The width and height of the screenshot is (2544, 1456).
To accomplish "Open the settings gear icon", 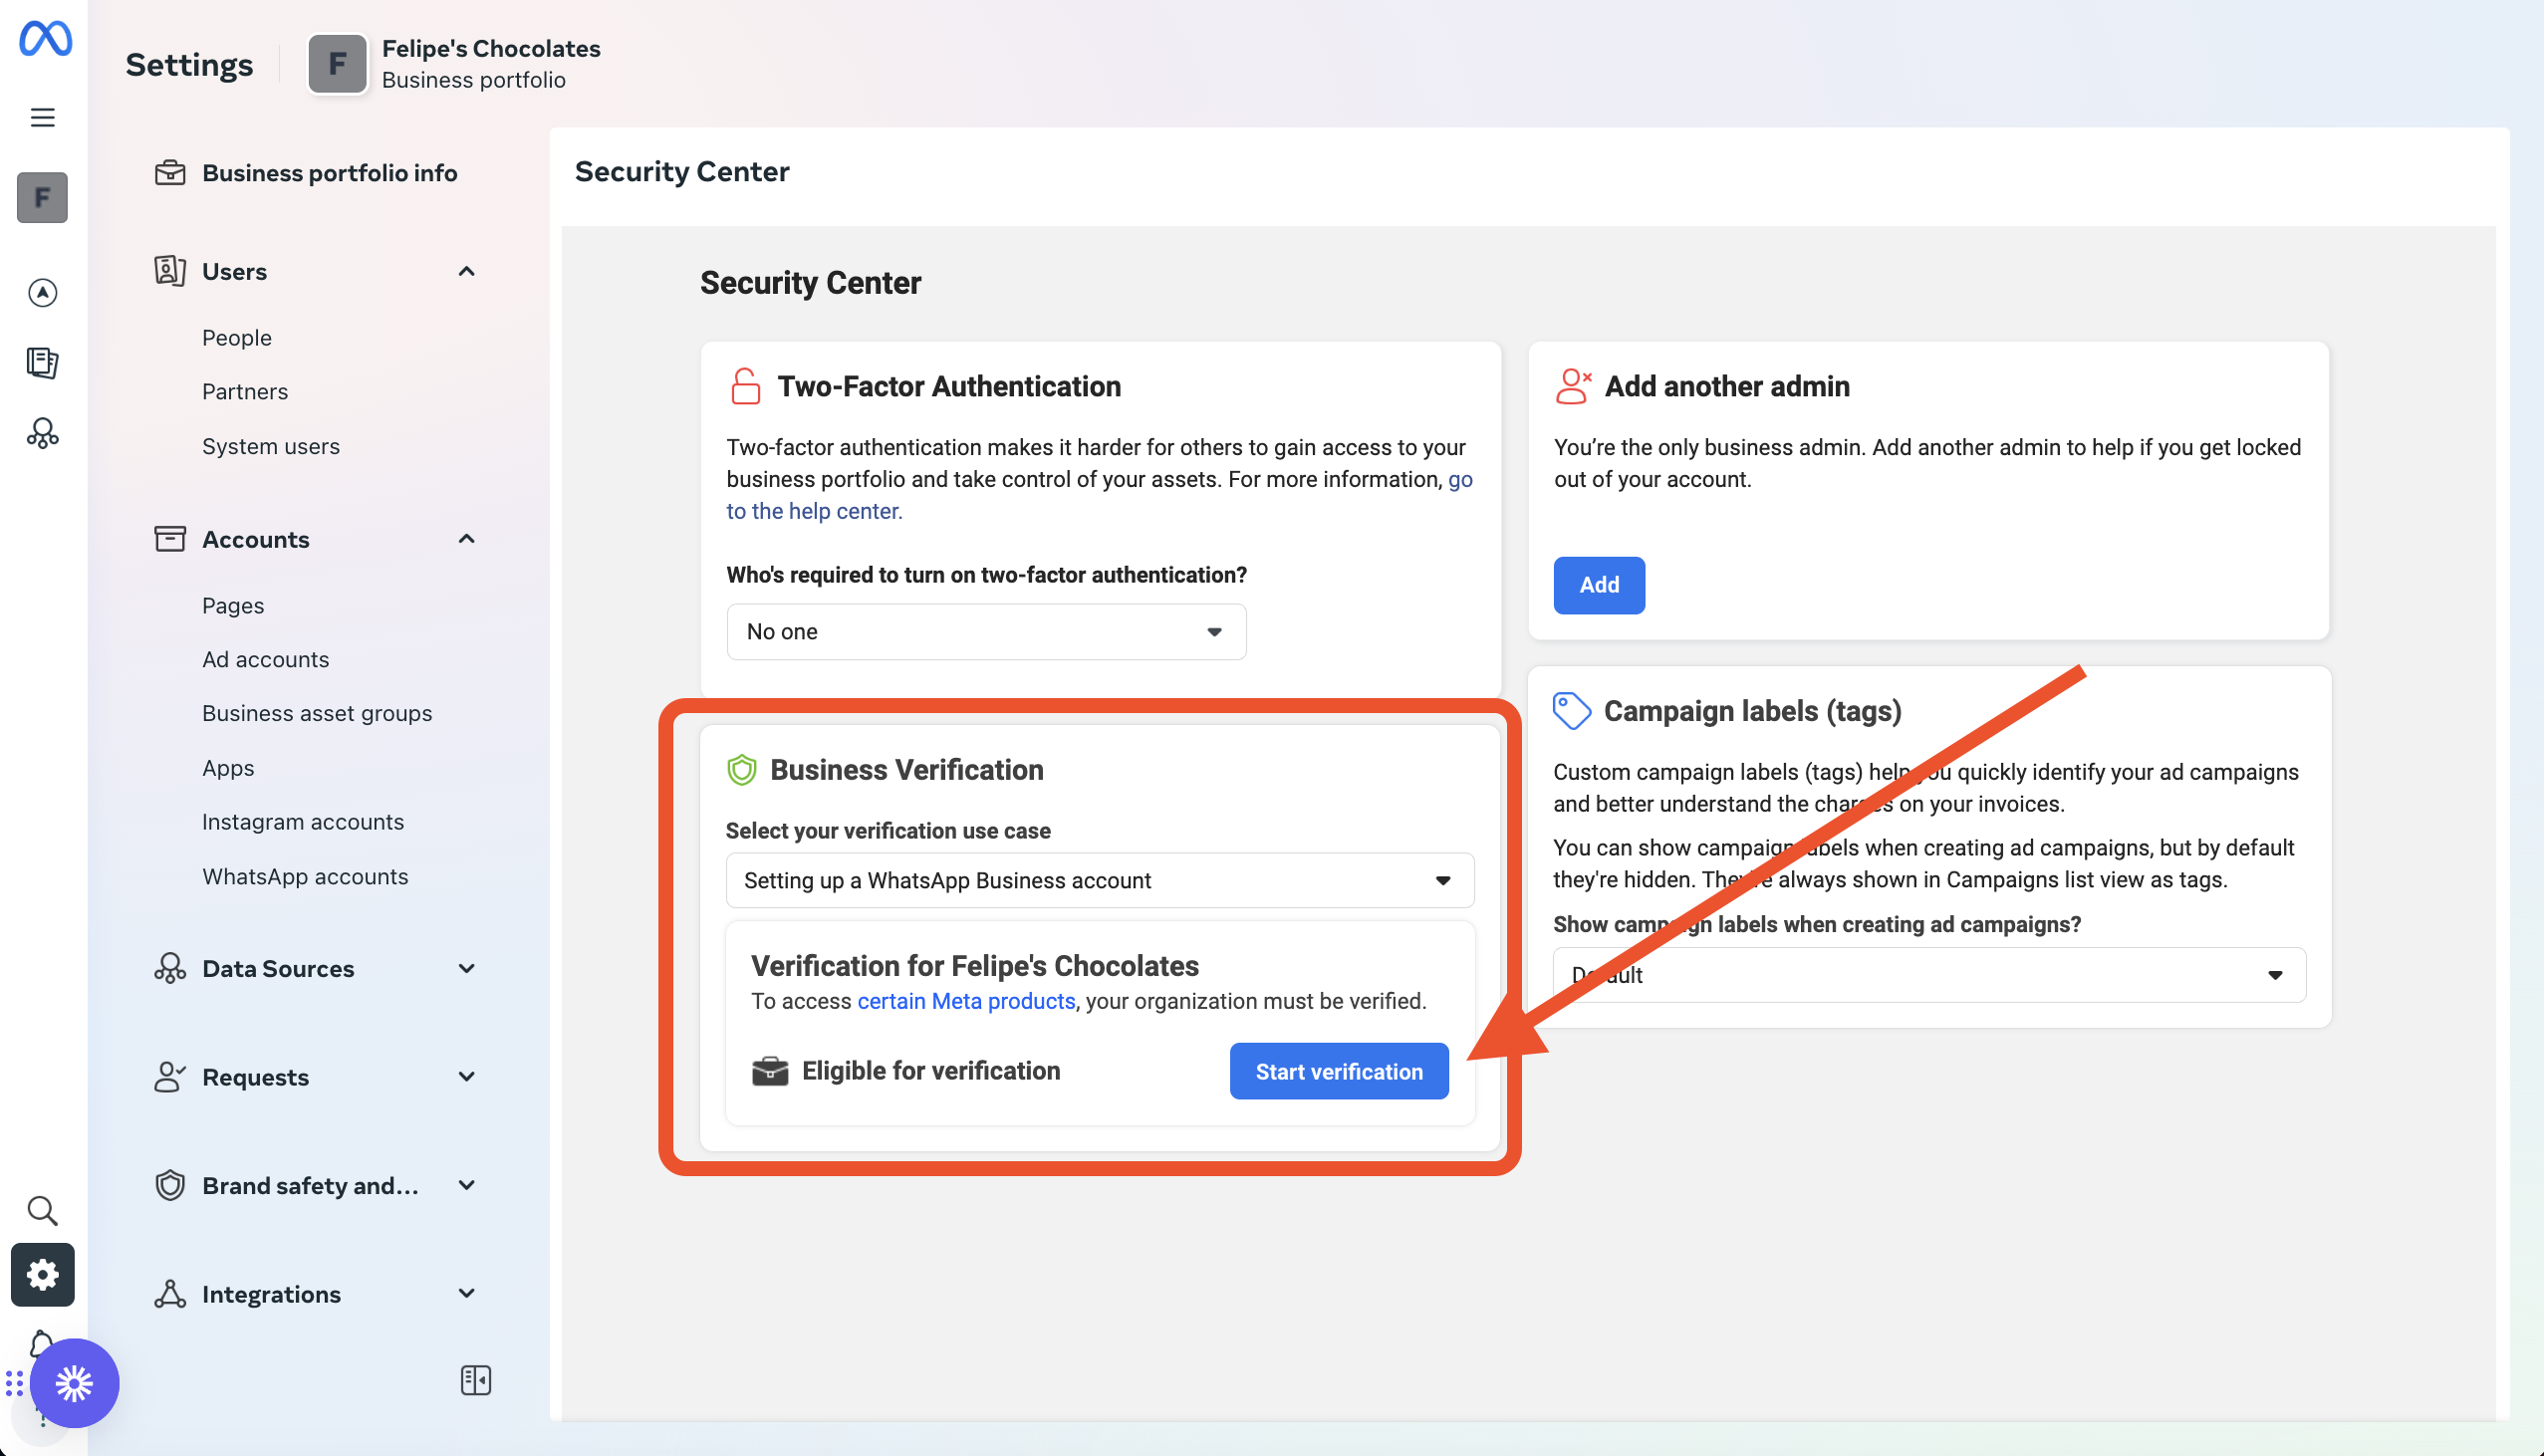I will (42, 1274).
